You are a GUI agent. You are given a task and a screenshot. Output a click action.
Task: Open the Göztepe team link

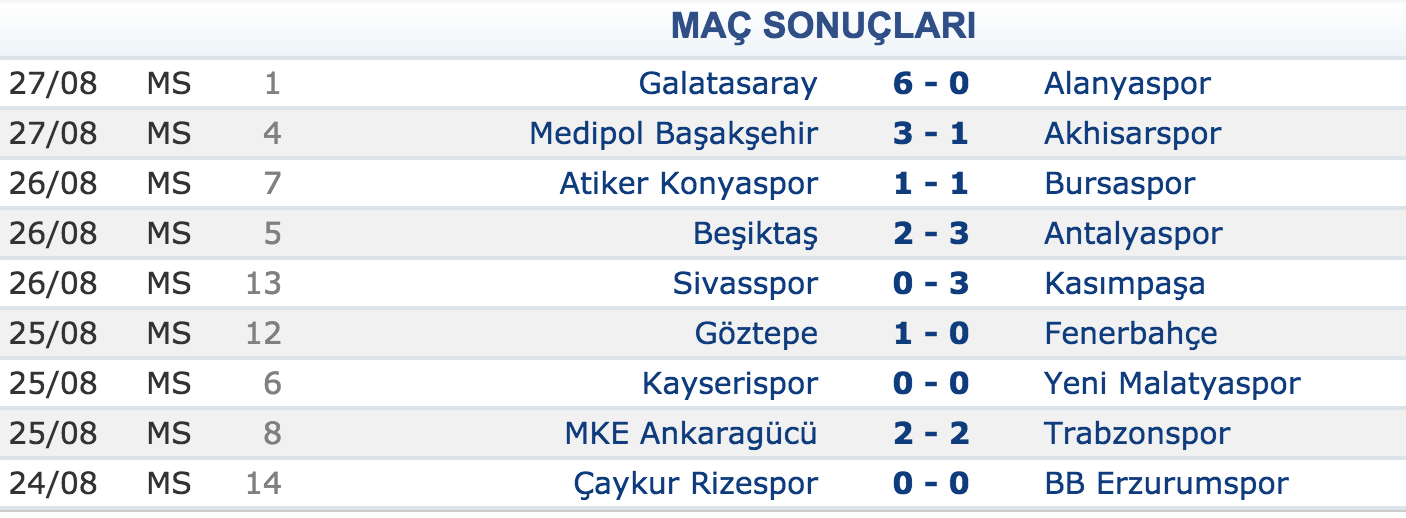(756, 334)
